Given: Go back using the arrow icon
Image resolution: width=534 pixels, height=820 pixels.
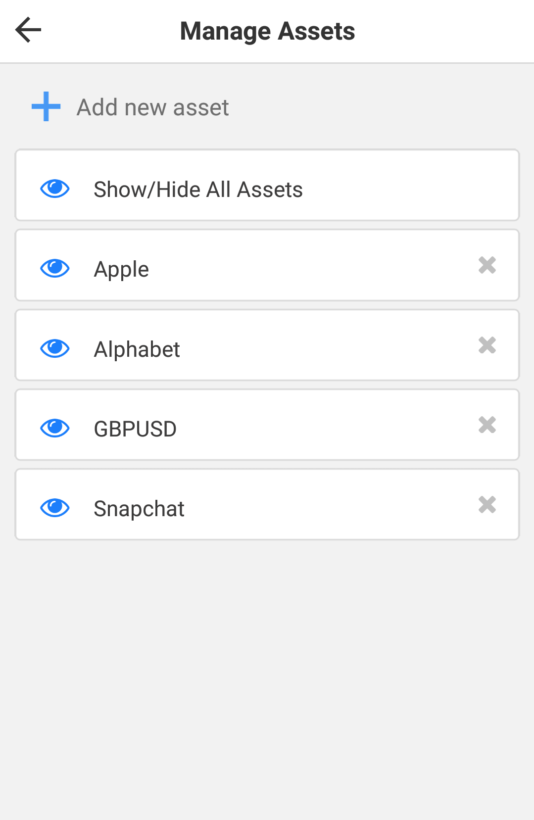Looking at the screenshot, I should [28, 30].
